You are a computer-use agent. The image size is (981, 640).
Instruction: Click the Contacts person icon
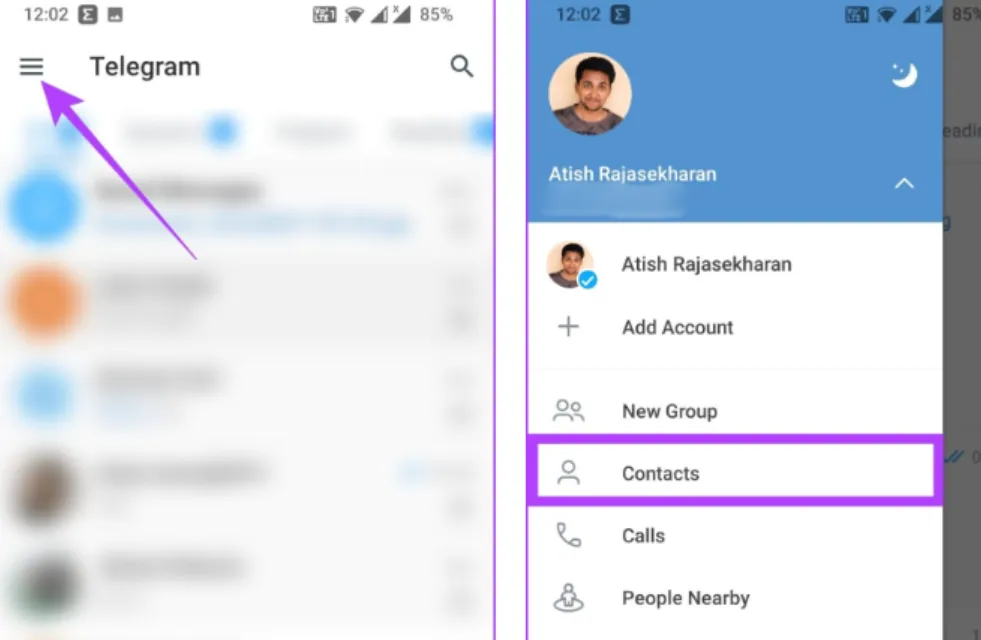coord(568,473)
